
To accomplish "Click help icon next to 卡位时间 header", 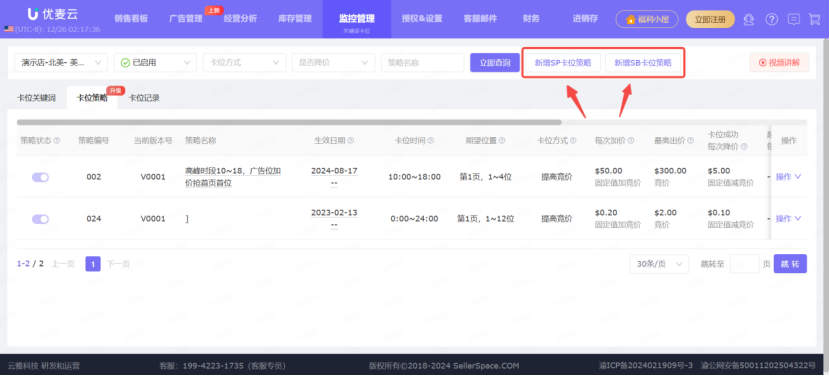I will tap(431, 141).
